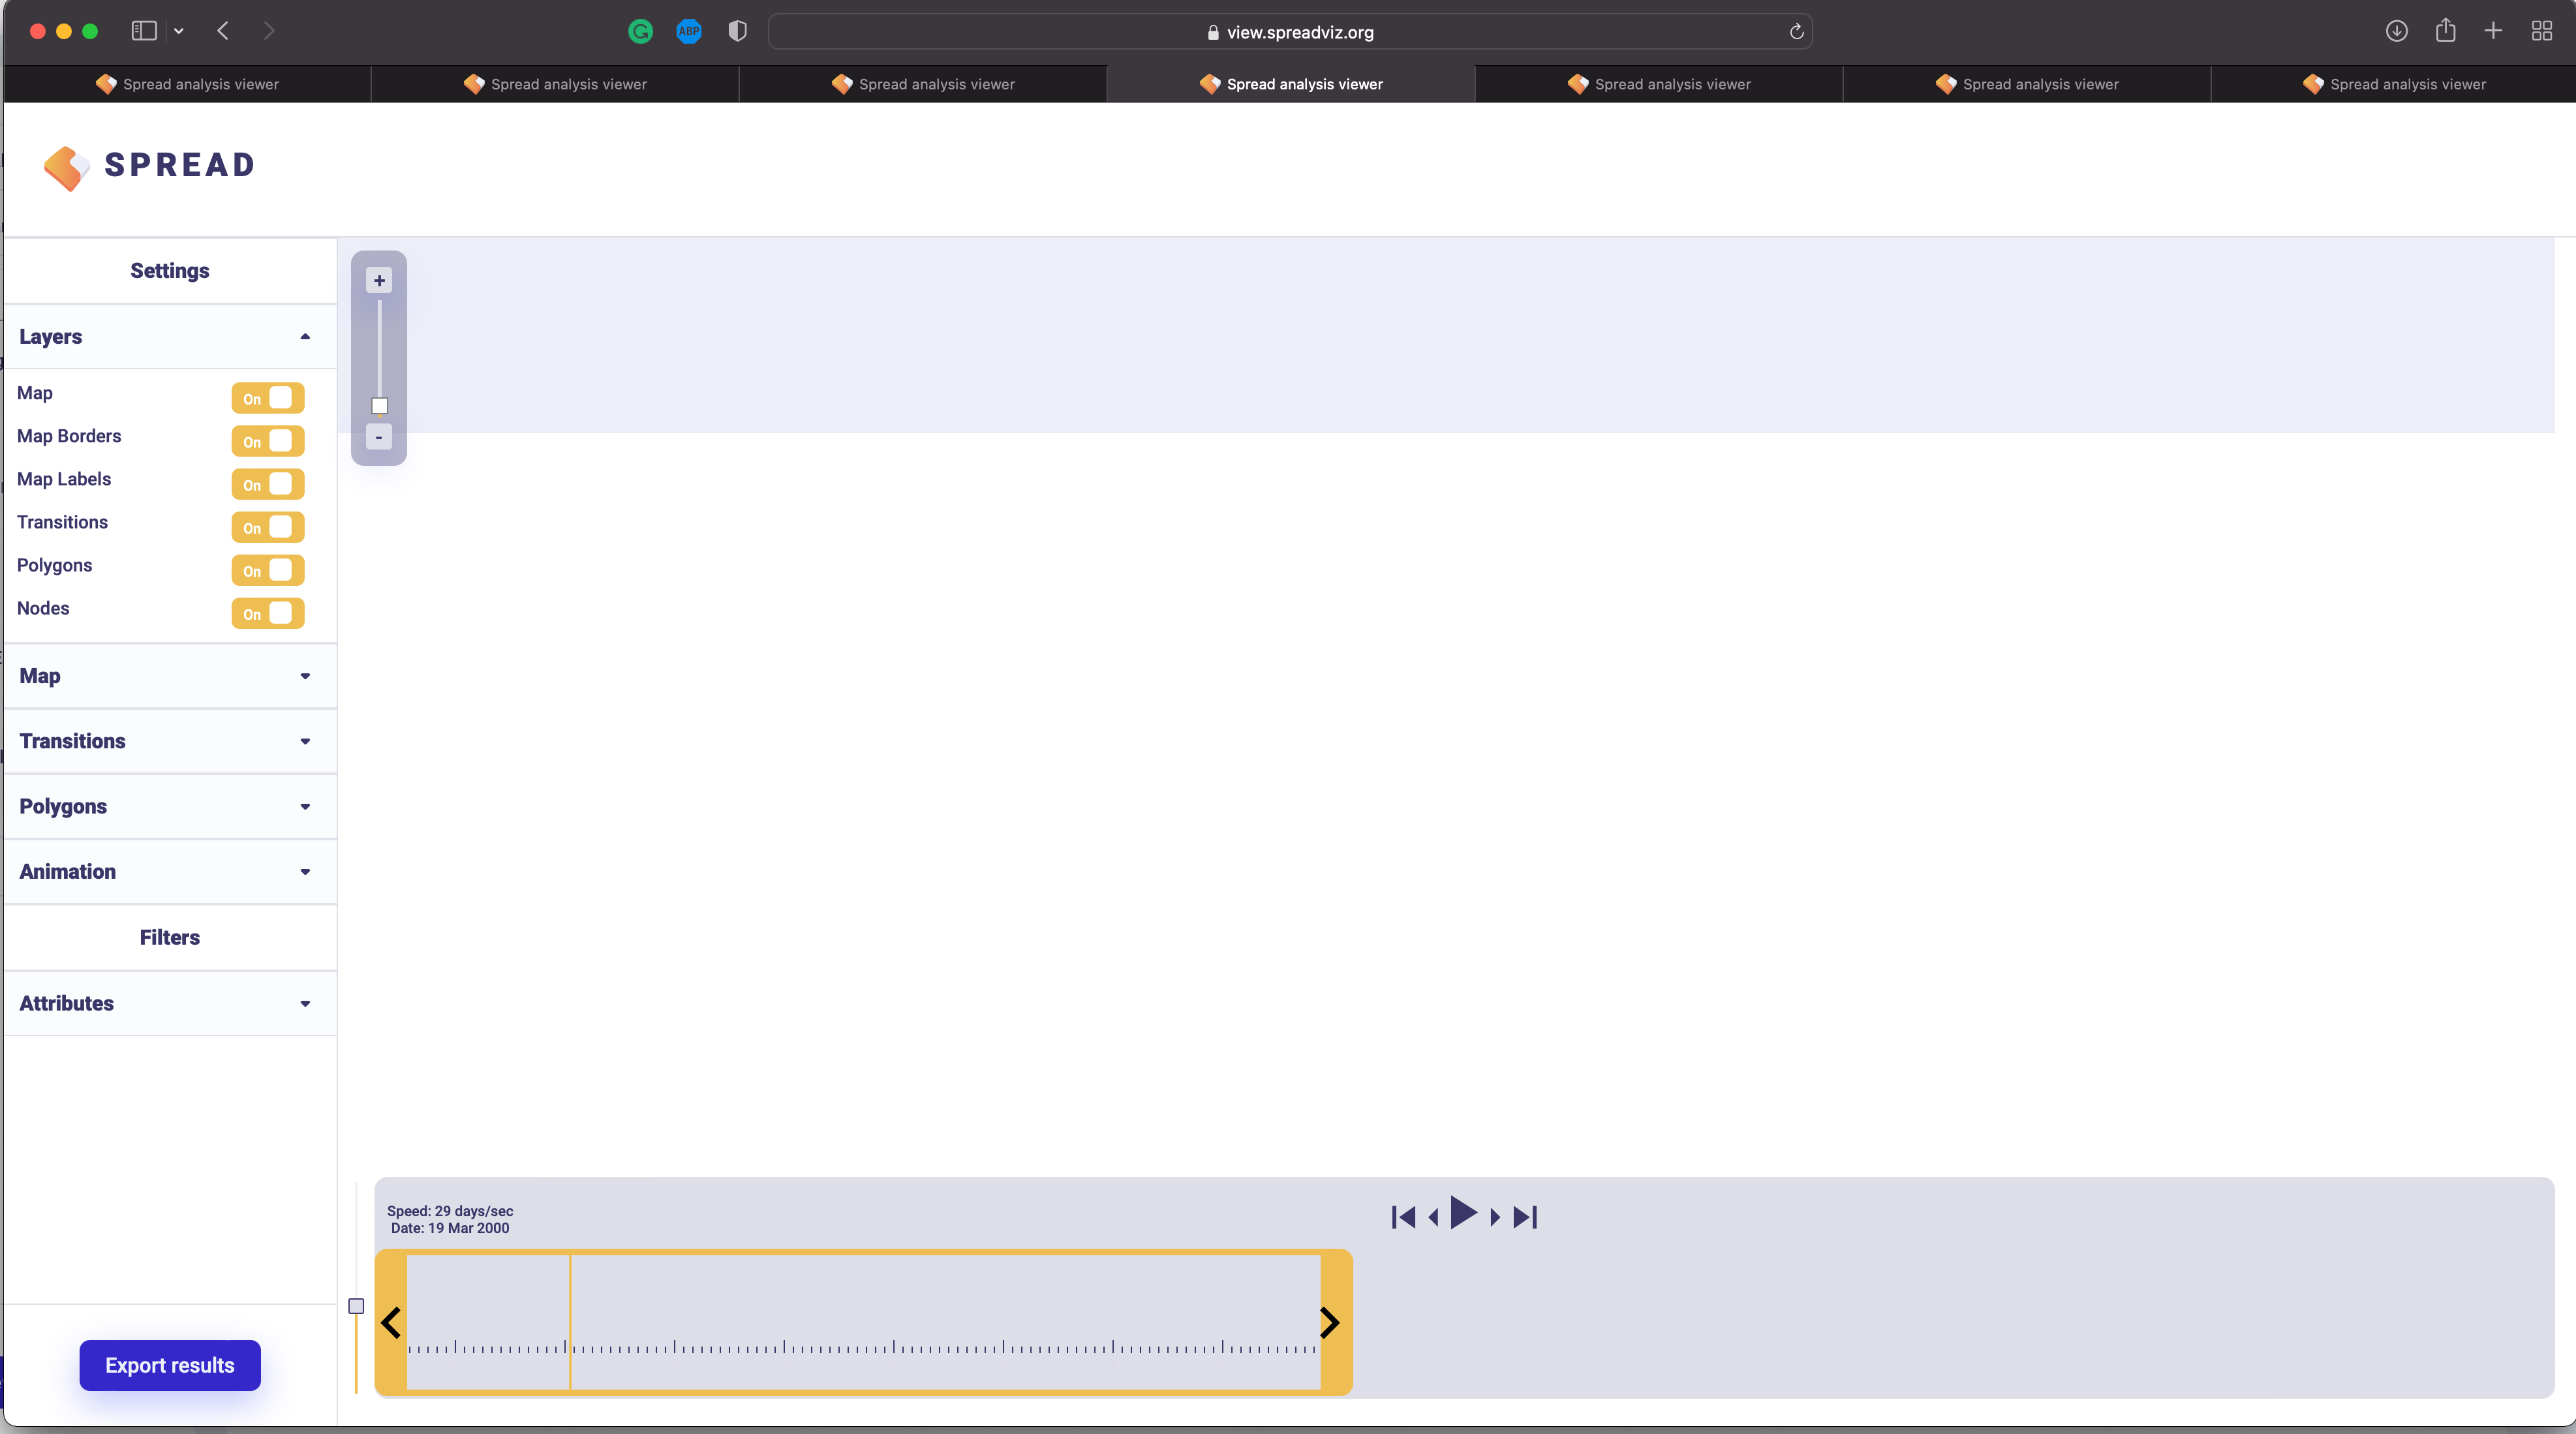Collapse the Layers section

[x=305, y=337]
